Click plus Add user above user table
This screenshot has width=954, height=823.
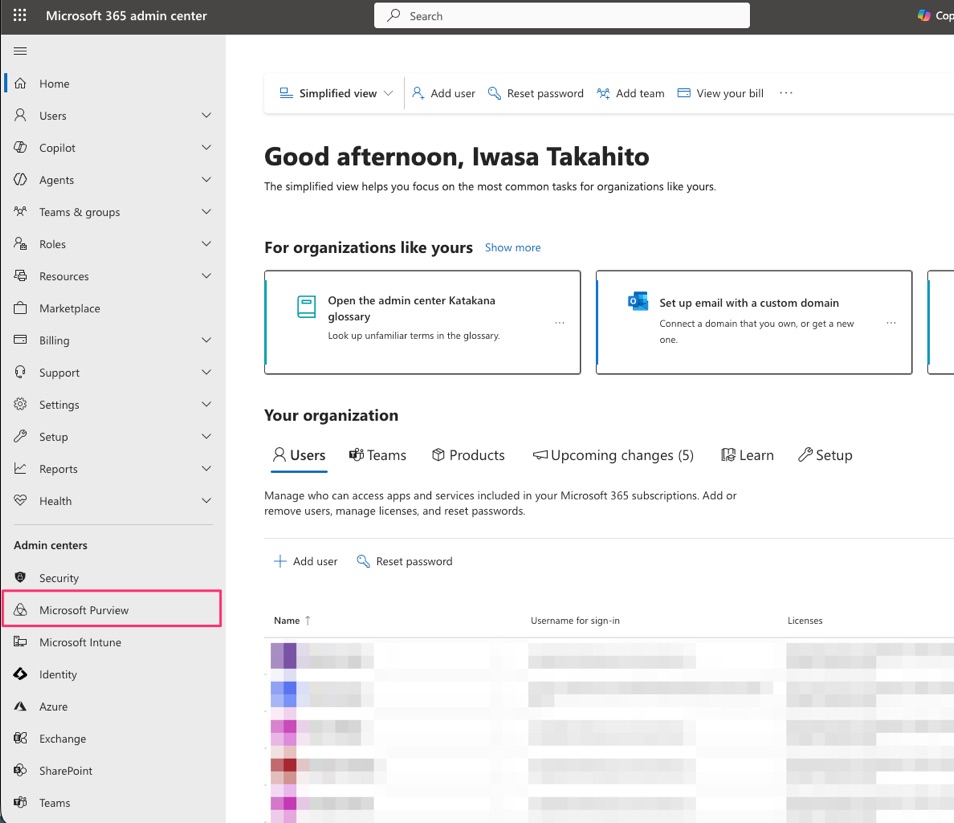(x=305, y=561)
